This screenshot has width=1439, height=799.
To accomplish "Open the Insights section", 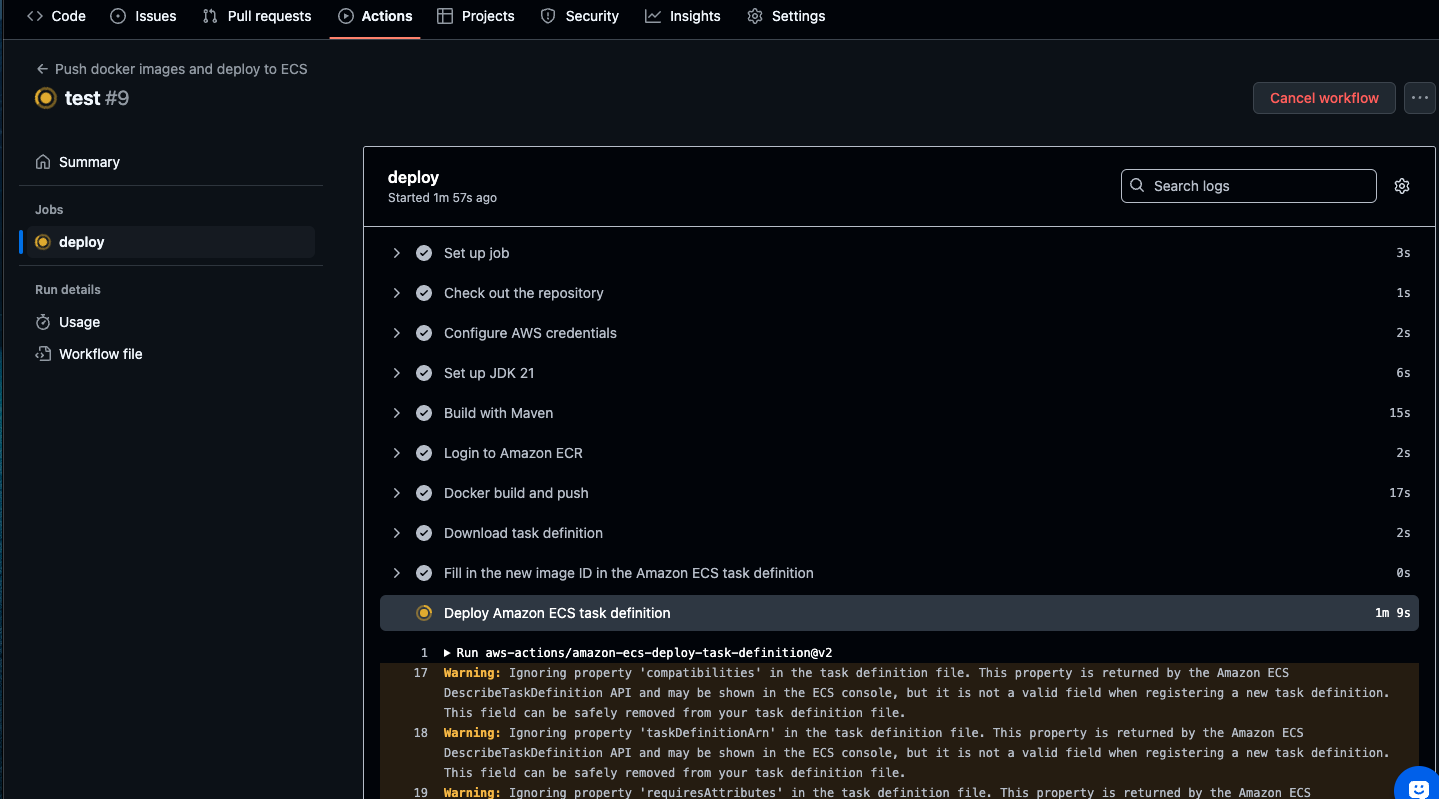I will coord(682,16).
